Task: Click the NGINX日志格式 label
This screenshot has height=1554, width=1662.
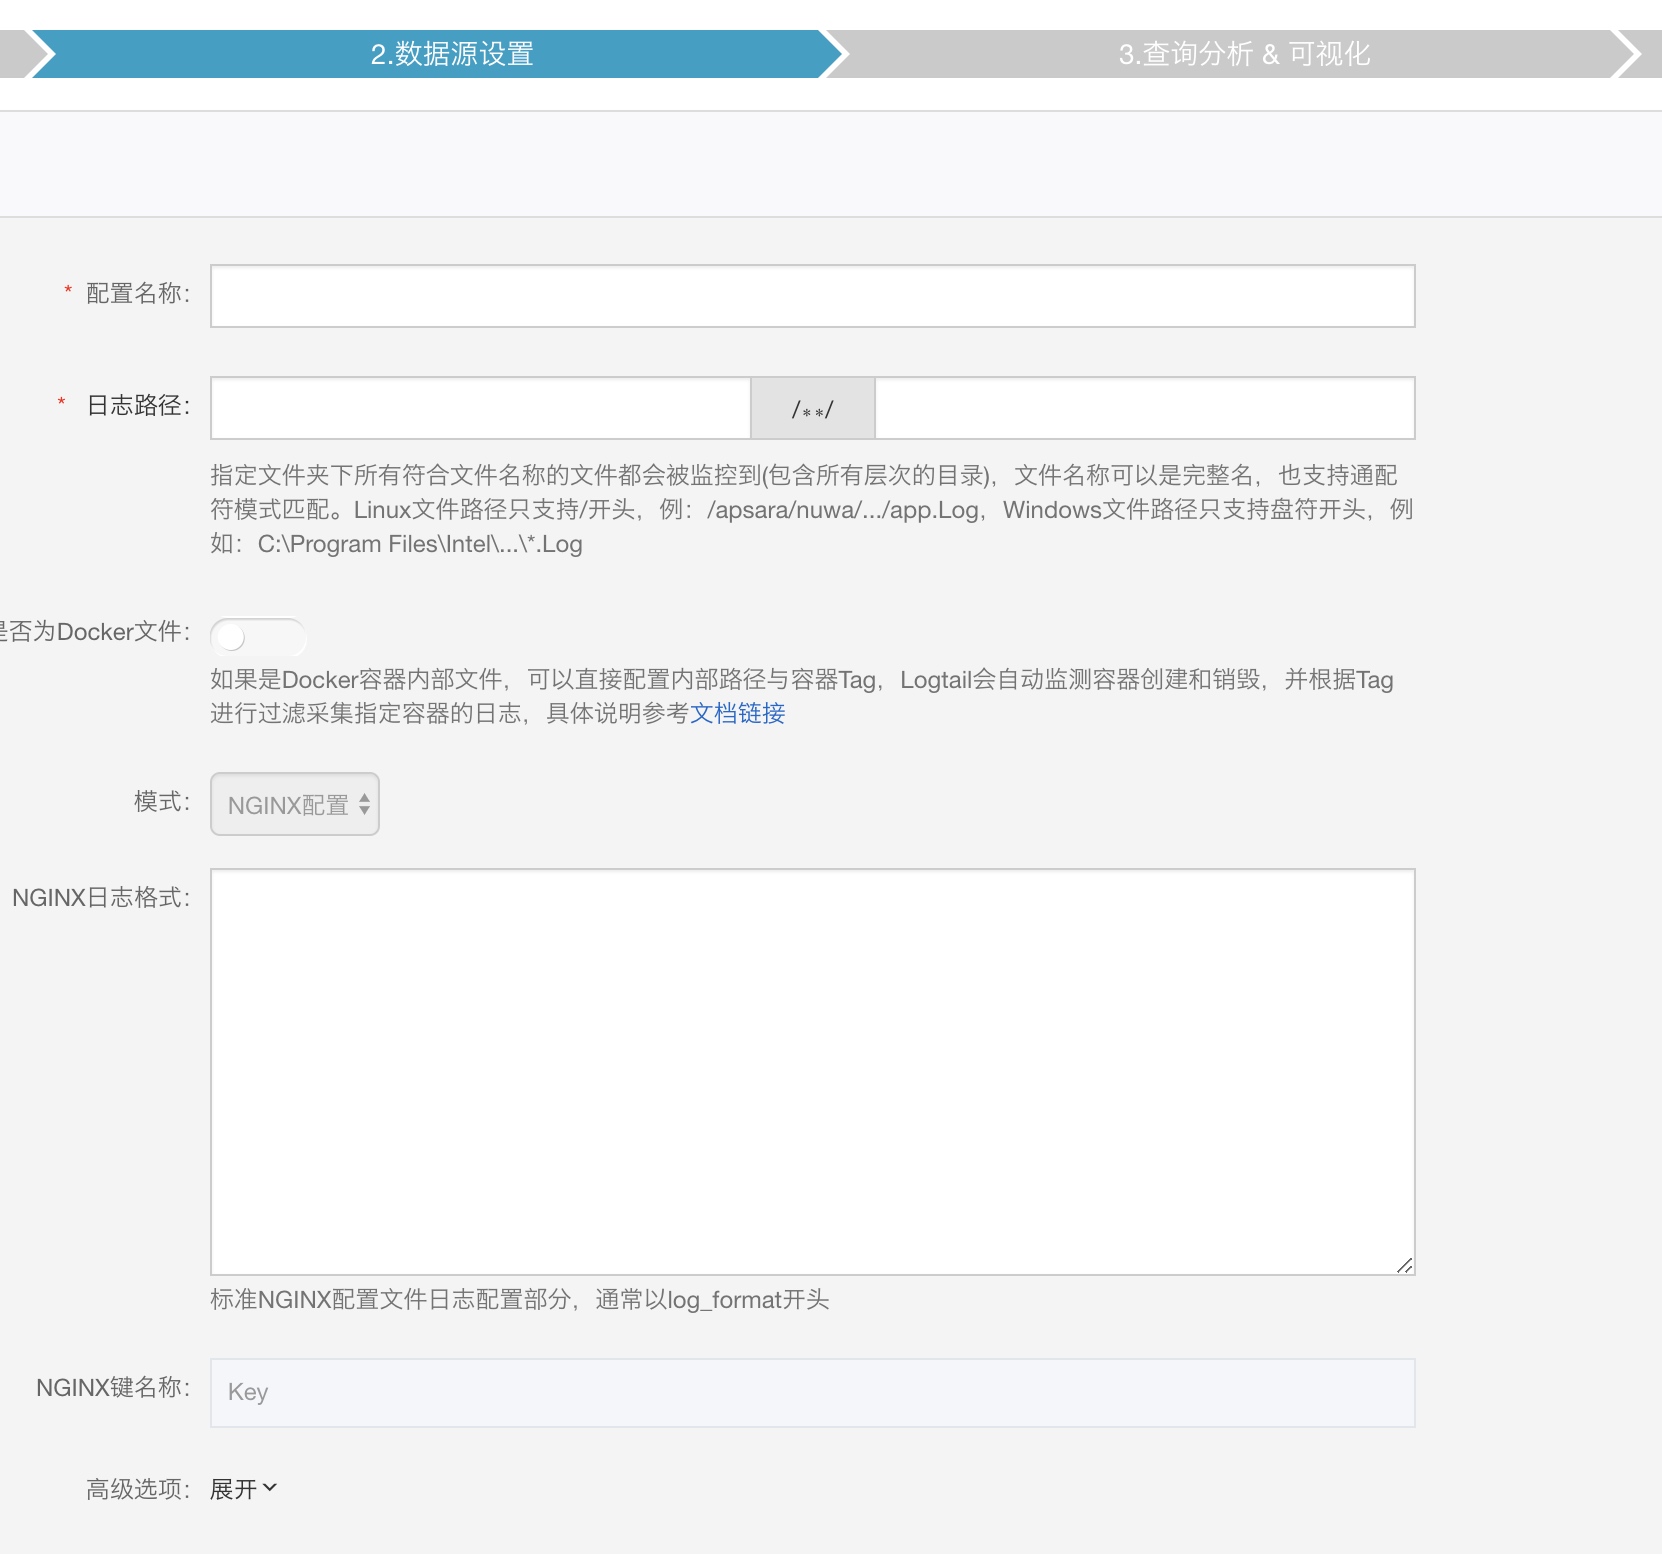Action: pos(100,897)
